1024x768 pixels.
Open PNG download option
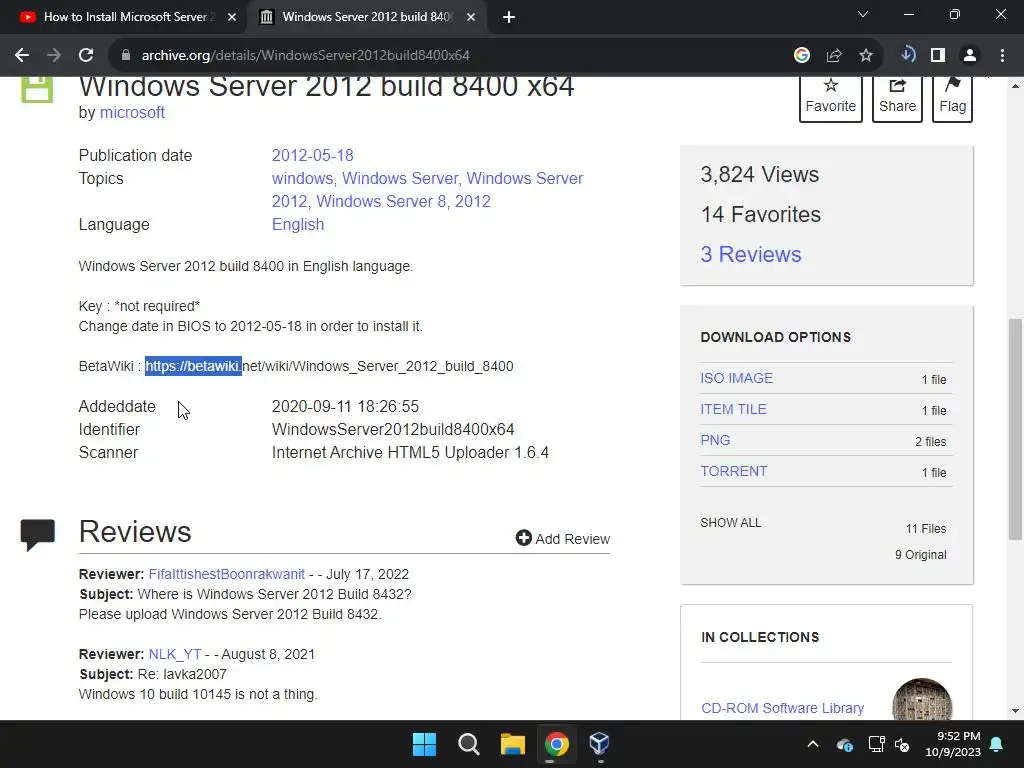[715, 440]
